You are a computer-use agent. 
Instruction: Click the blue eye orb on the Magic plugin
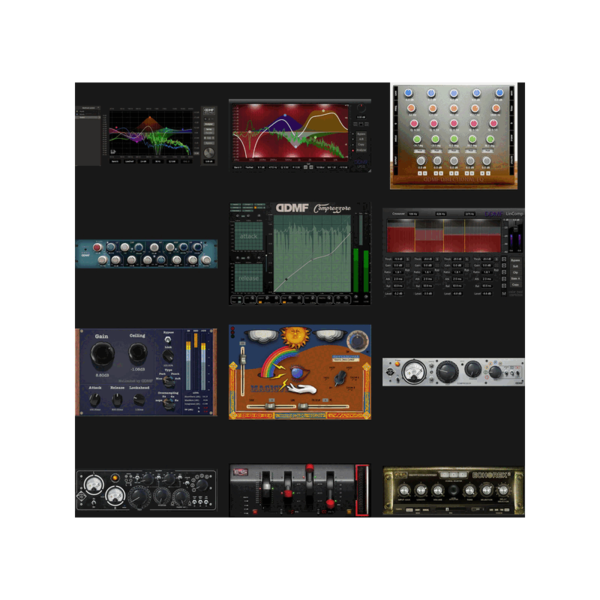pyautogui.click(x=297, y=372)
